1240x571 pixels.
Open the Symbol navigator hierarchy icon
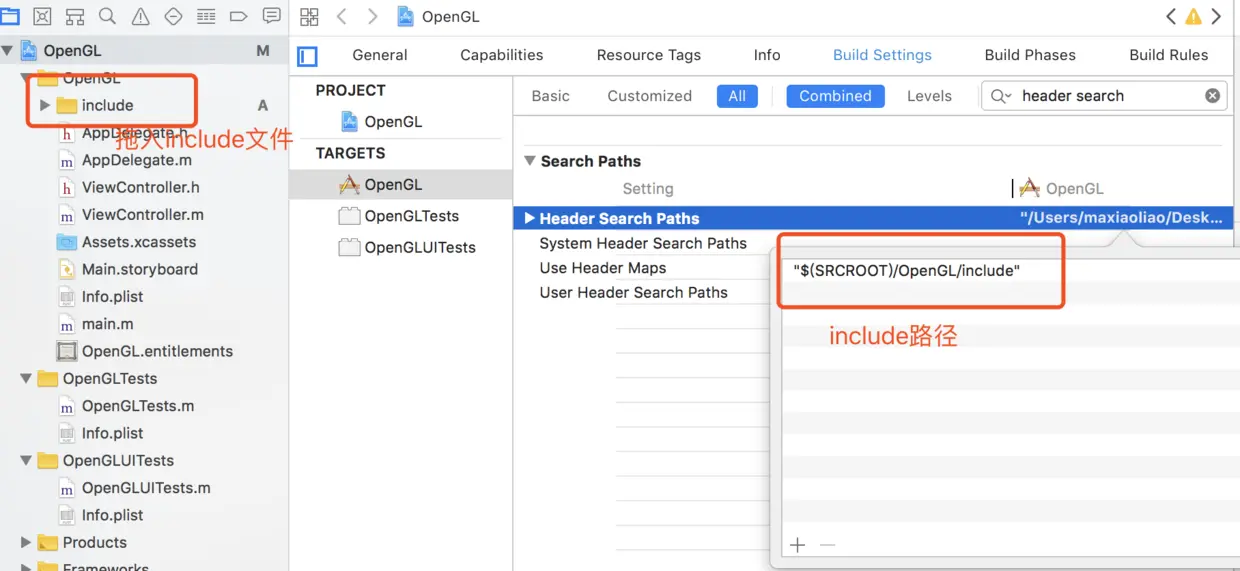[75, 16]
